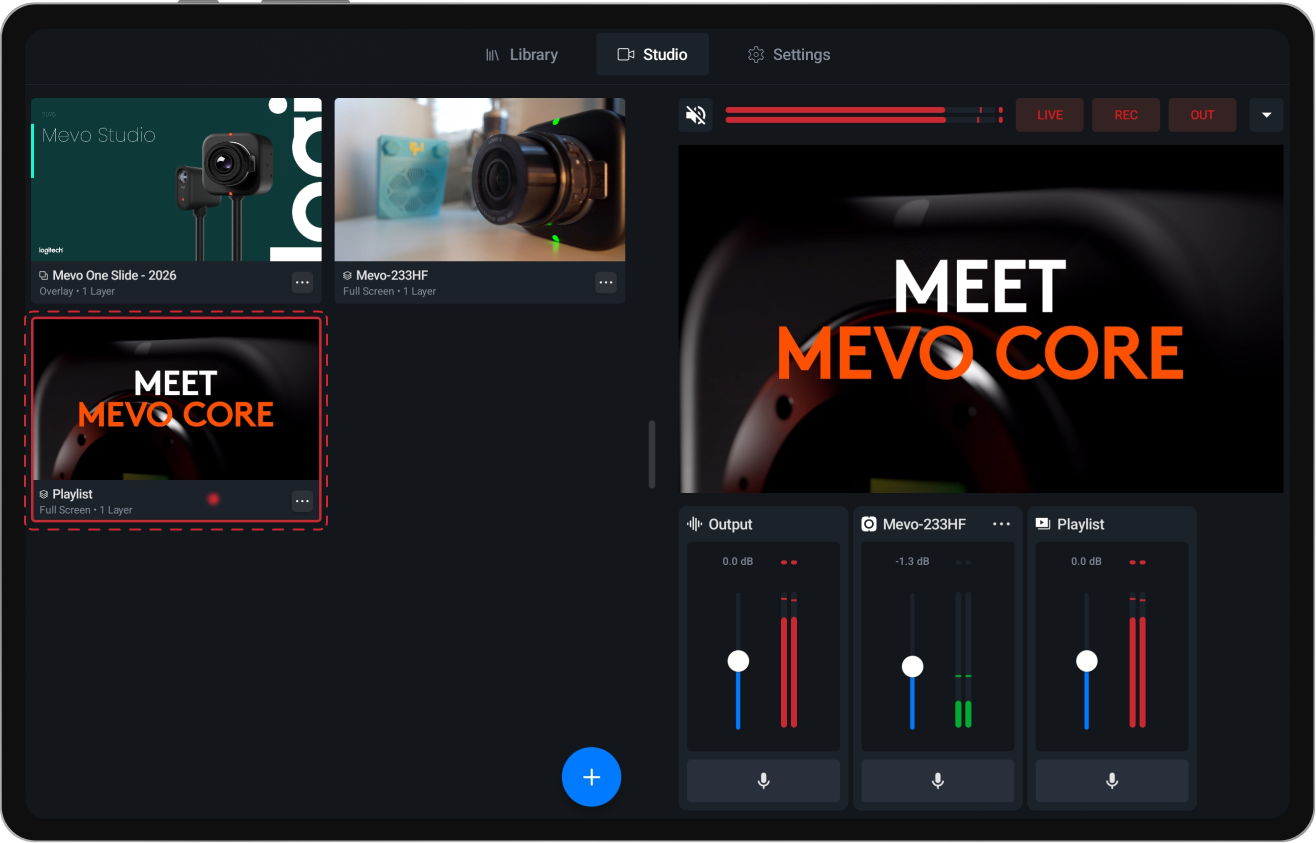Open the Mevo-233HF mixer channel options
This screenshot has height=843, width=1316.
click(x=1001, y=523)
